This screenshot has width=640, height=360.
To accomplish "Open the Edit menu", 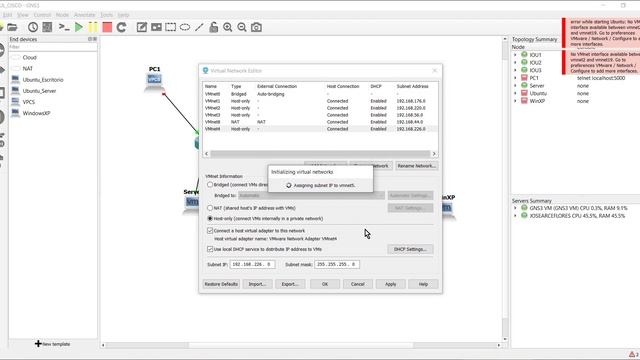I will coord(7,15).
